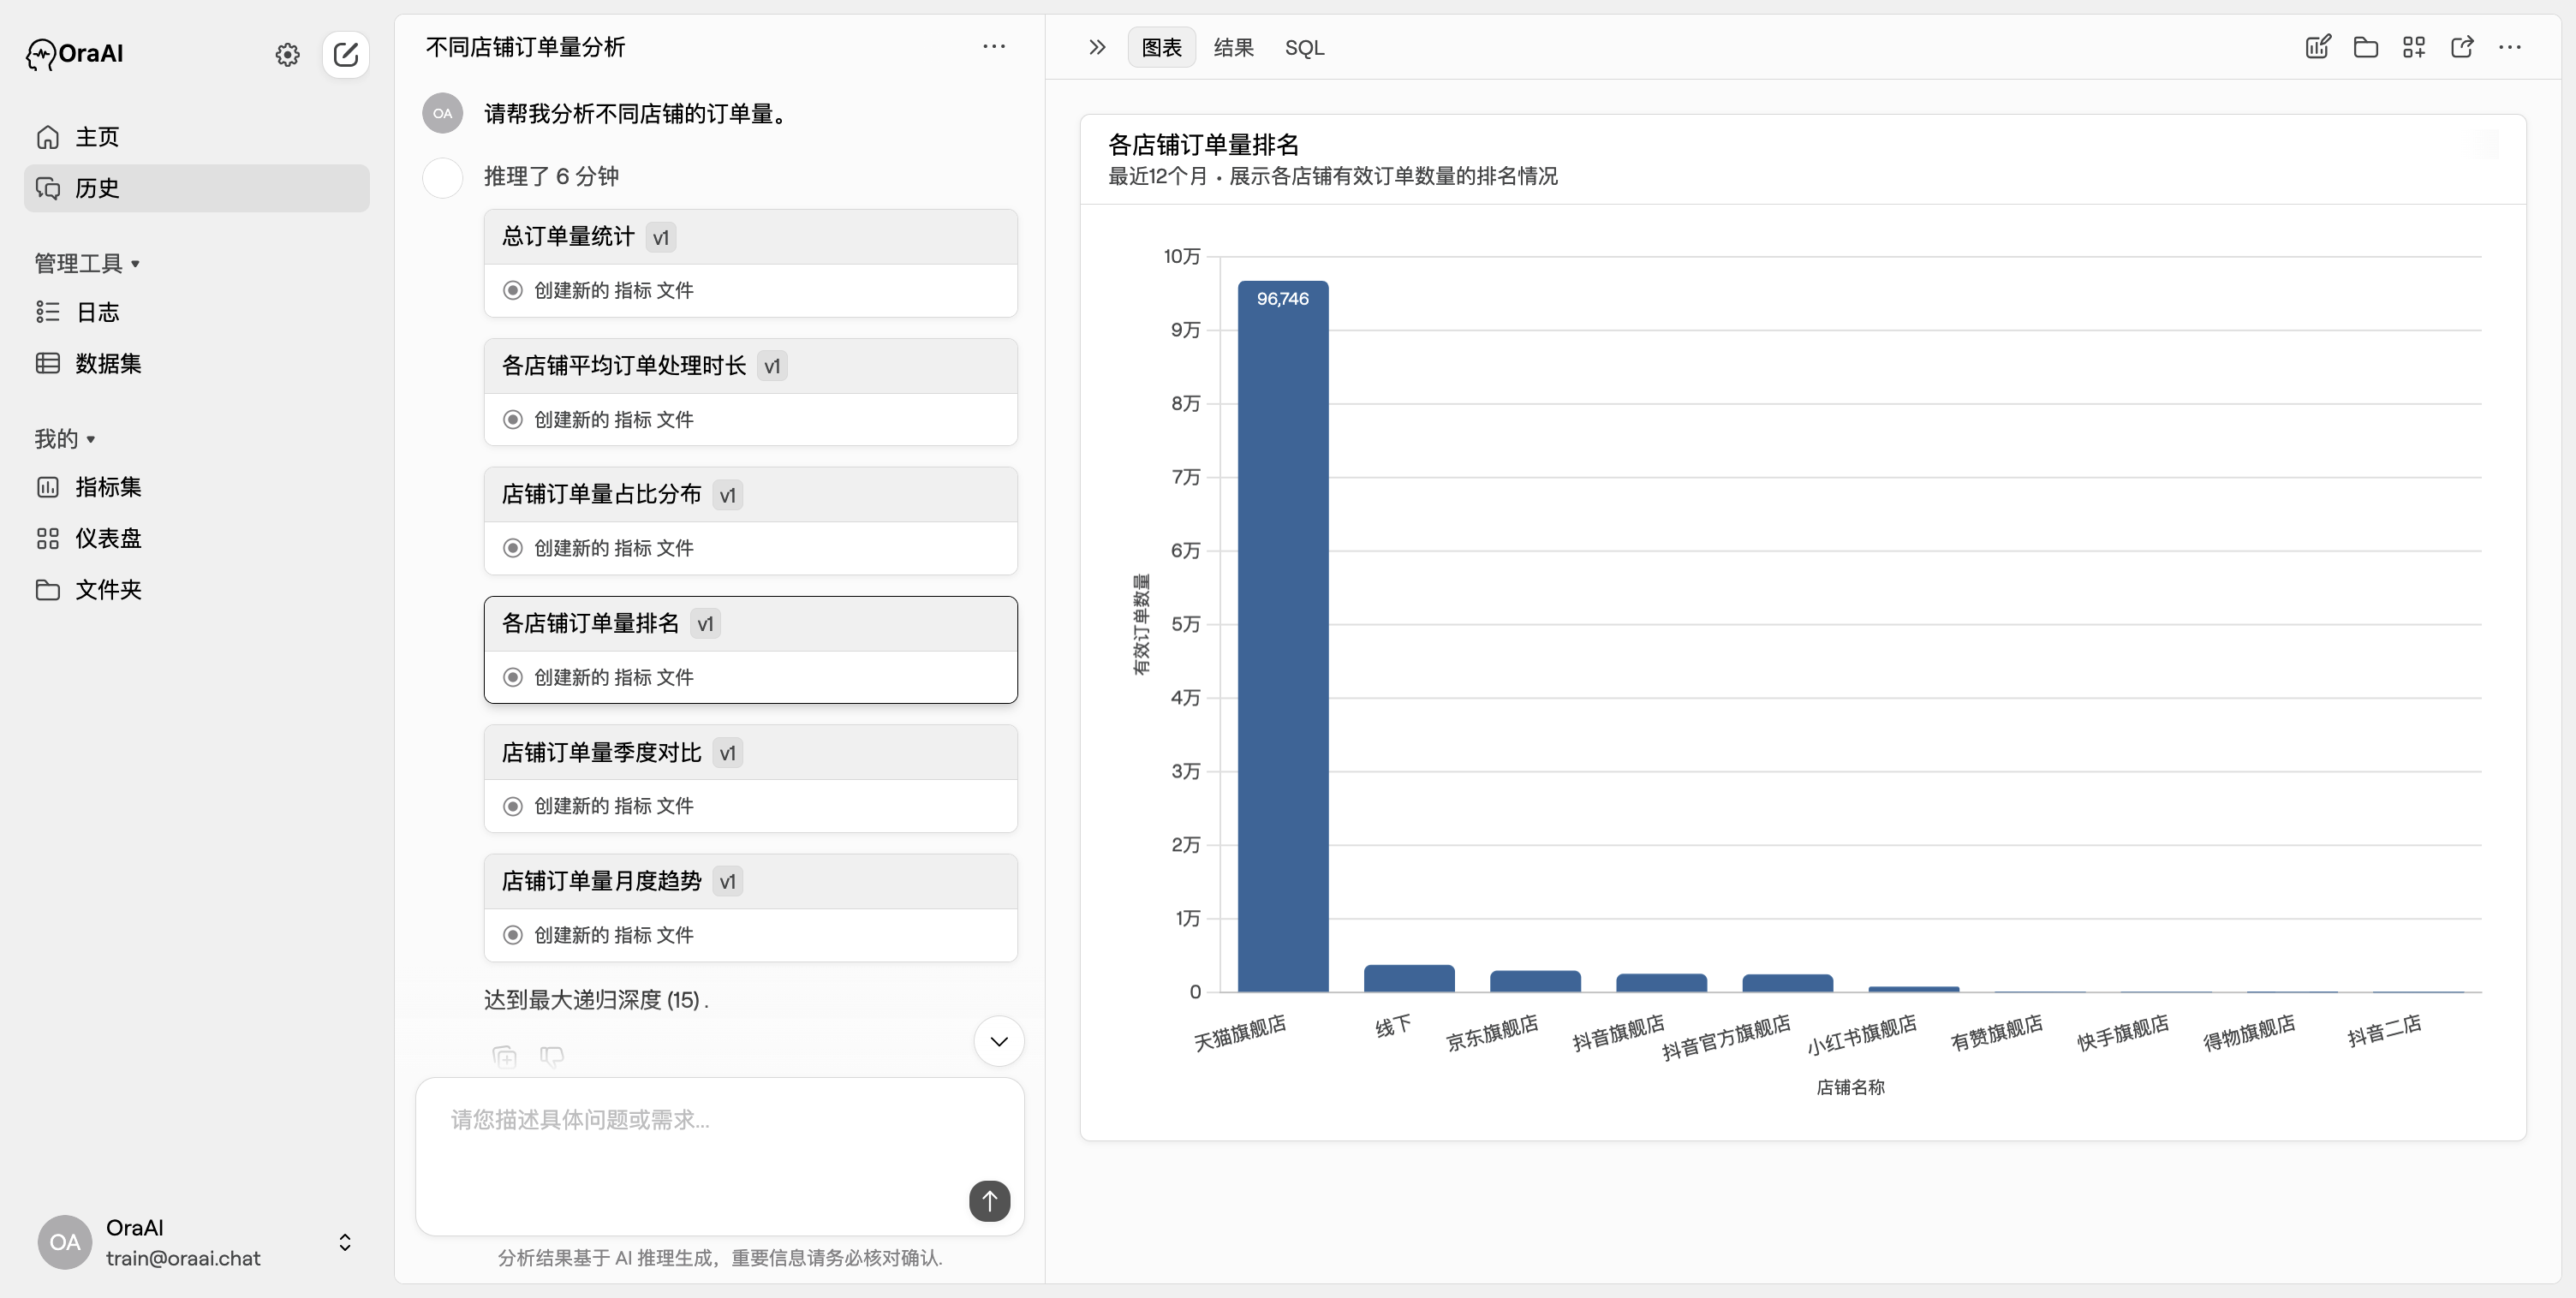Click the 天猫旗舰店 bar in chart
2576x1298 pixels.
pyautogui.click(x=1282, y=640)
